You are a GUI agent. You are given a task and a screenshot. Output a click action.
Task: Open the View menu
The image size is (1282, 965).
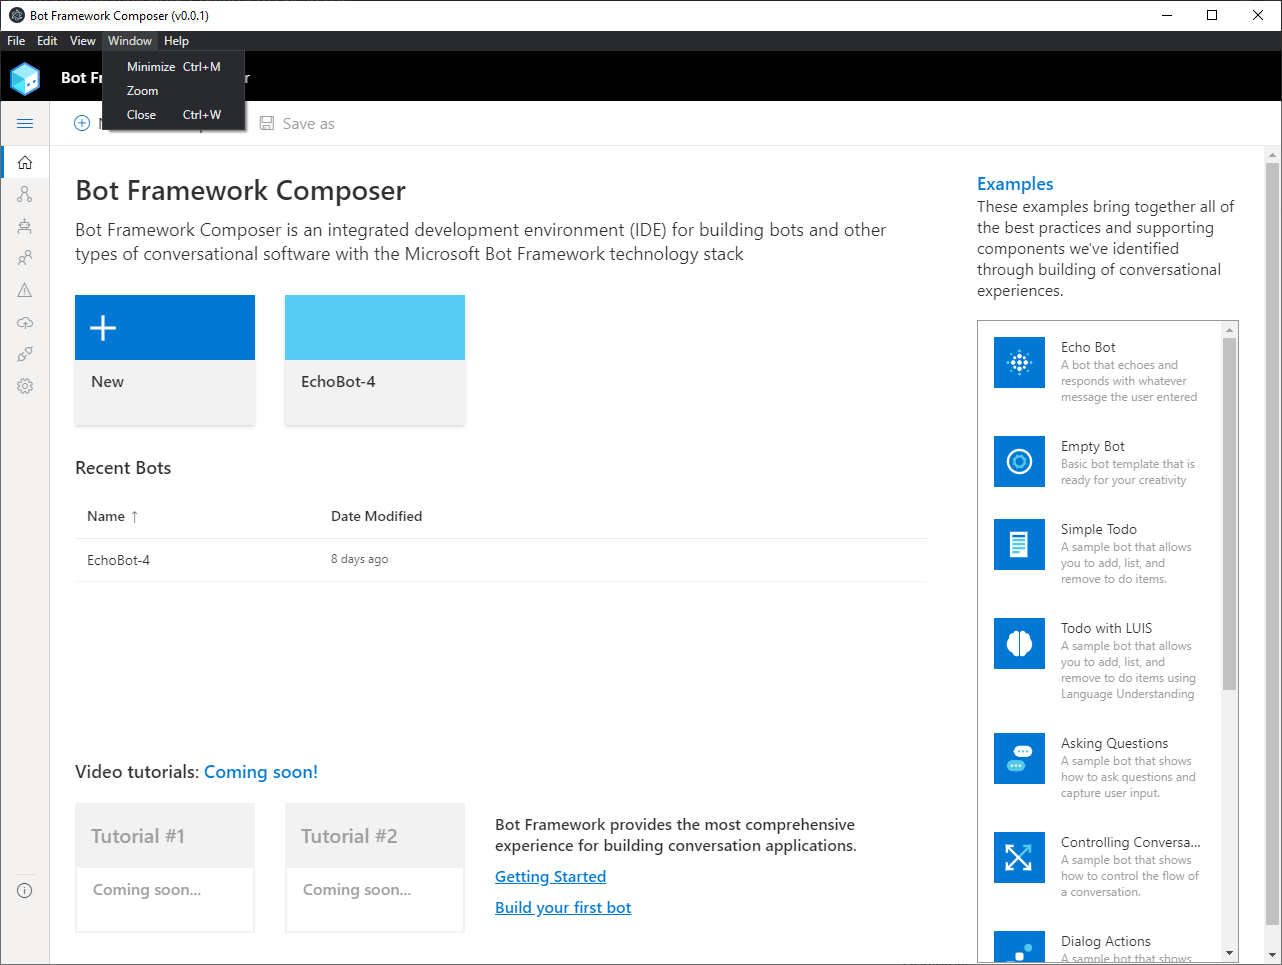click(x=82, y=41)
